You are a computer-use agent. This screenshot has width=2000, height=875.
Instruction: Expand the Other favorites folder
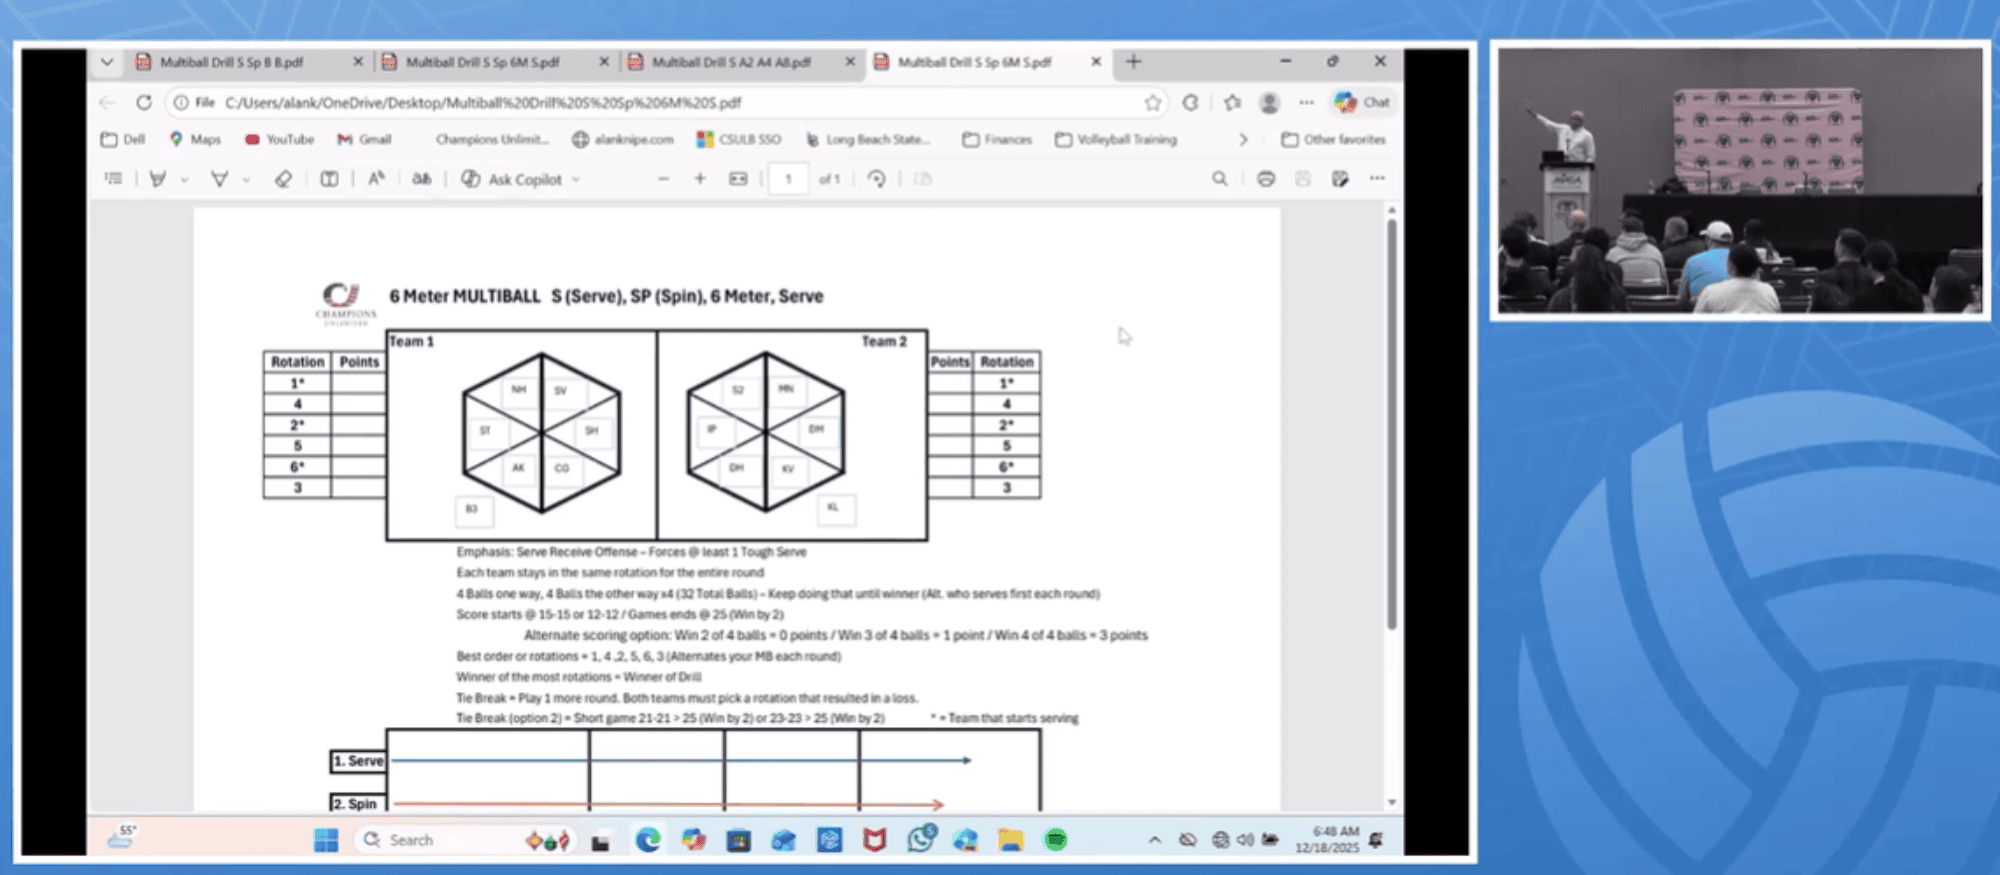click(x=1334, y=139)
